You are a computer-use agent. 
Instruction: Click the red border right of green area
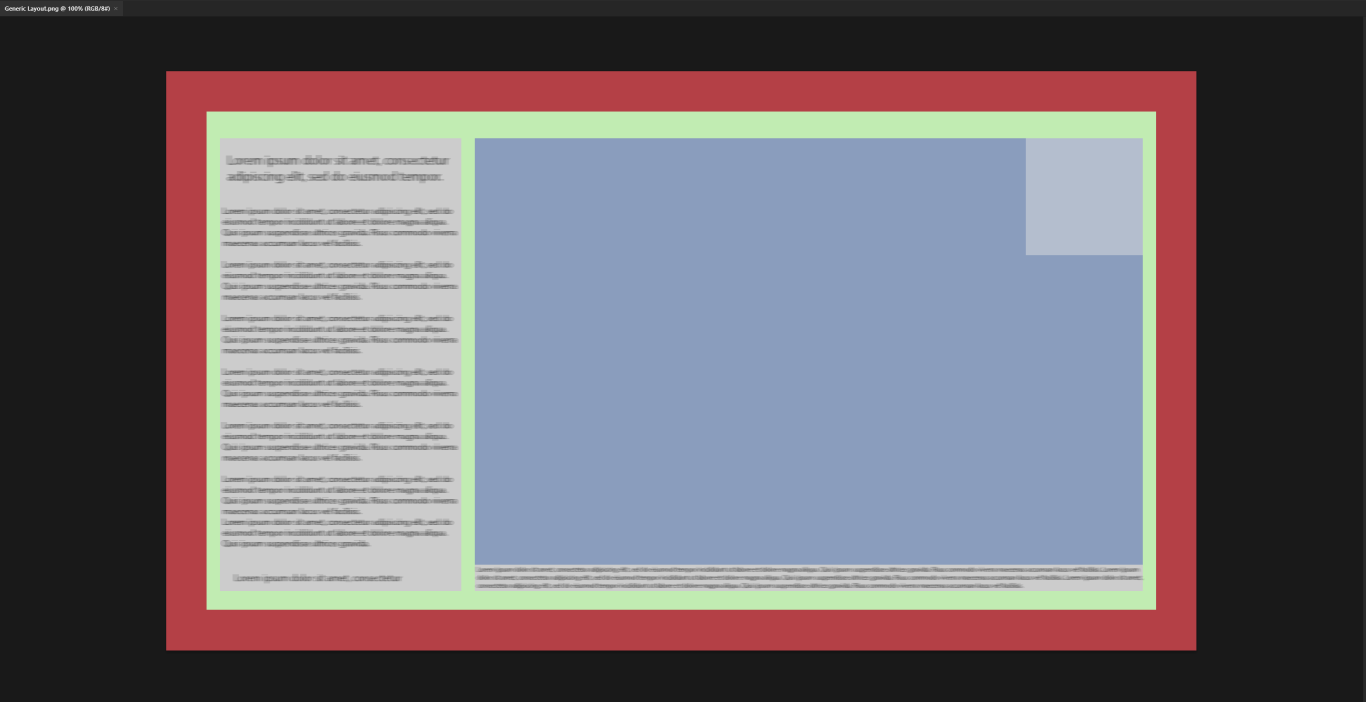(x=1176, y=360)
